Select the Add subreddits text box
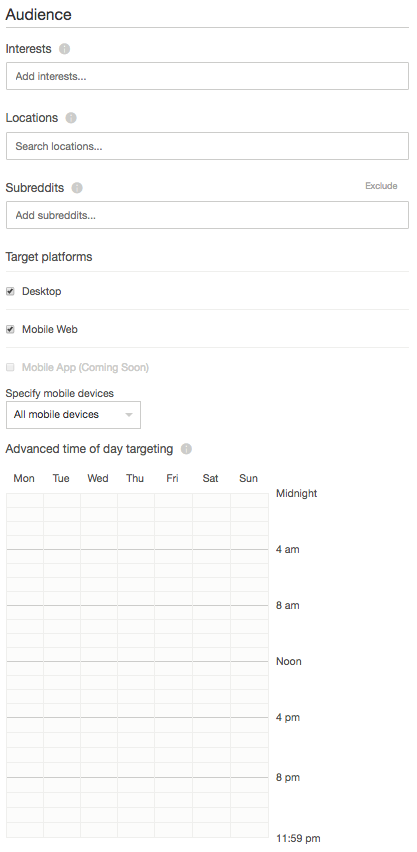Screen dimensions: 417x852 (207, 215)
